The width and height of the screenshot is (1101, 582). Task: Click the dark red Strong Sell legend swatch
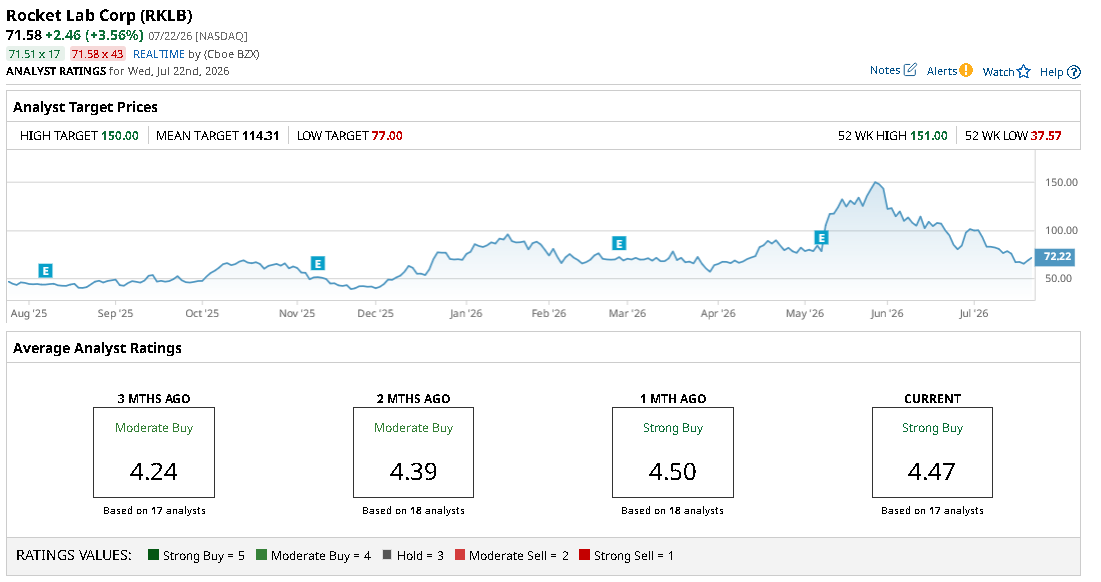click(584, 555)
